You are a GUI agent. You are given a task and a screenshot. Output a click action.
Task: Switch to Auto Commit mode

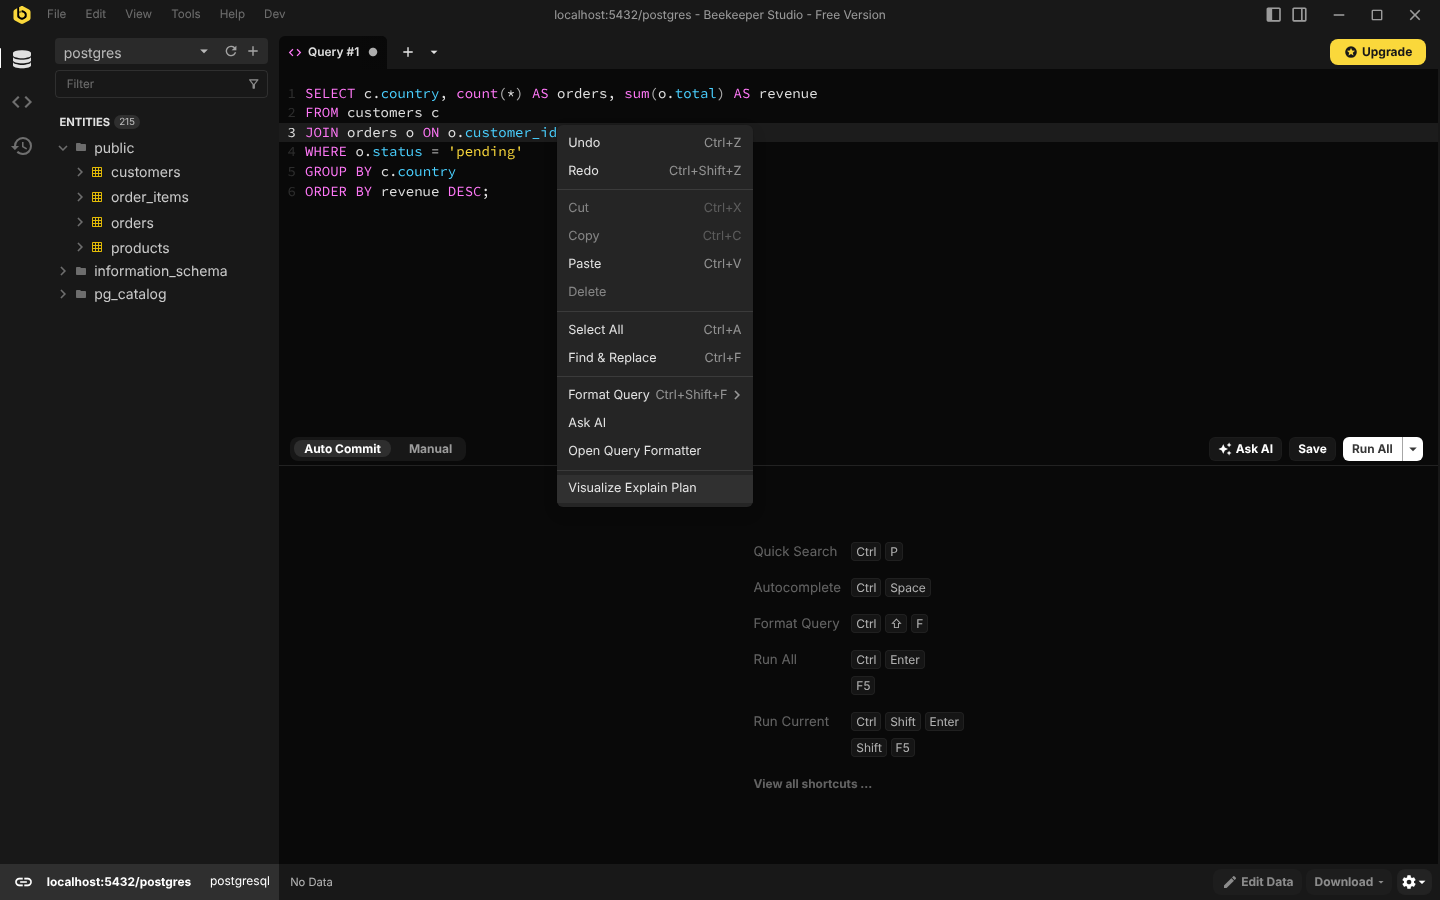click(342, 449)
